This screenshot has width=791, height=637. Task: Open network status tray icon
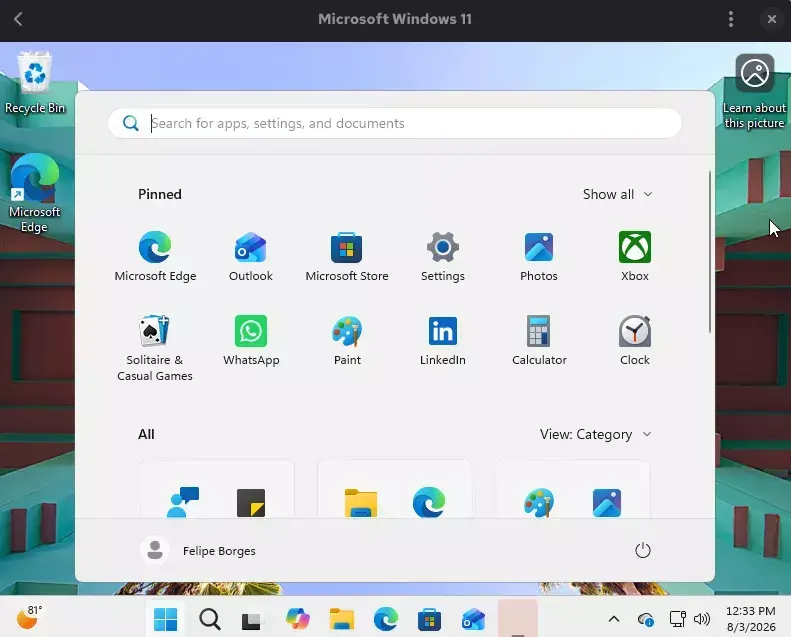[677, 619]
